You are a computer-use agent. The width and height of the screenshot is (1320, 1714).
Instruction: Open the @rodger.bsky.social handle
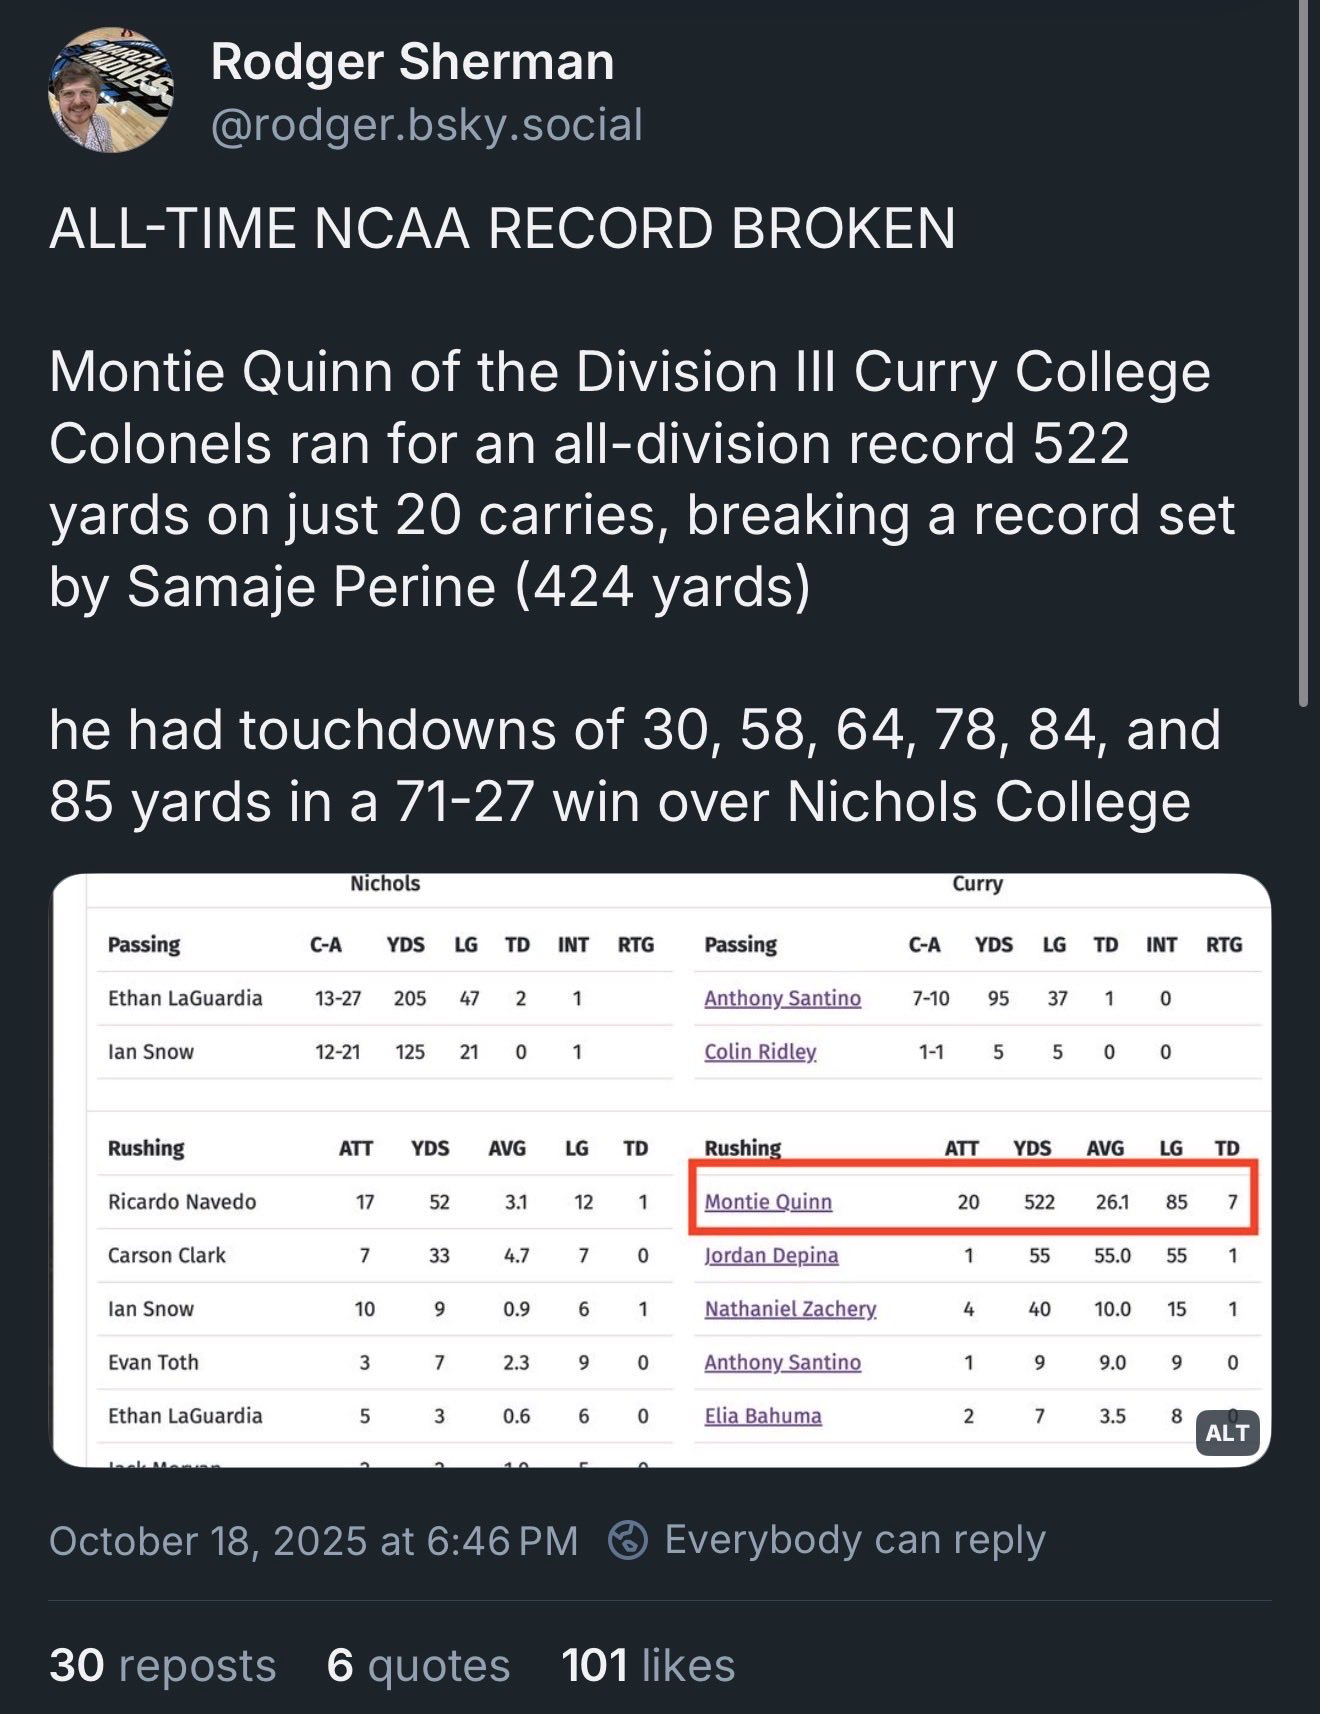(427, 126)
